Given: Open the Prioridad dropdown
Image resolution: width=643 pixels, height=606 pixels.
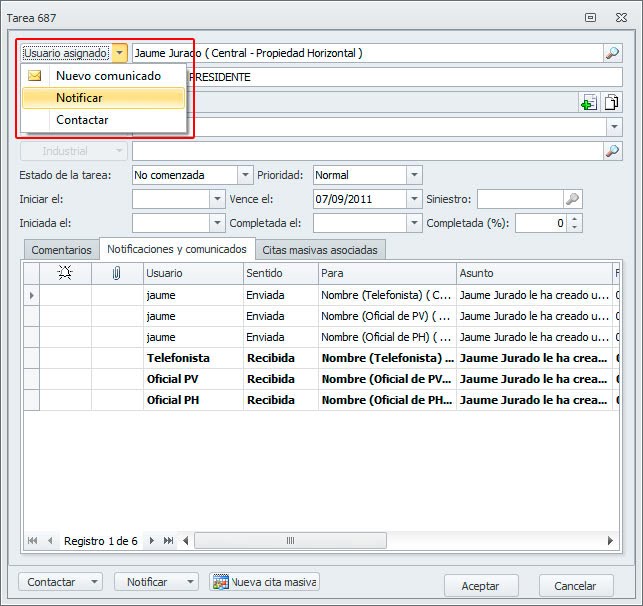Looking at the screenshot, I should tap(414, 175).
